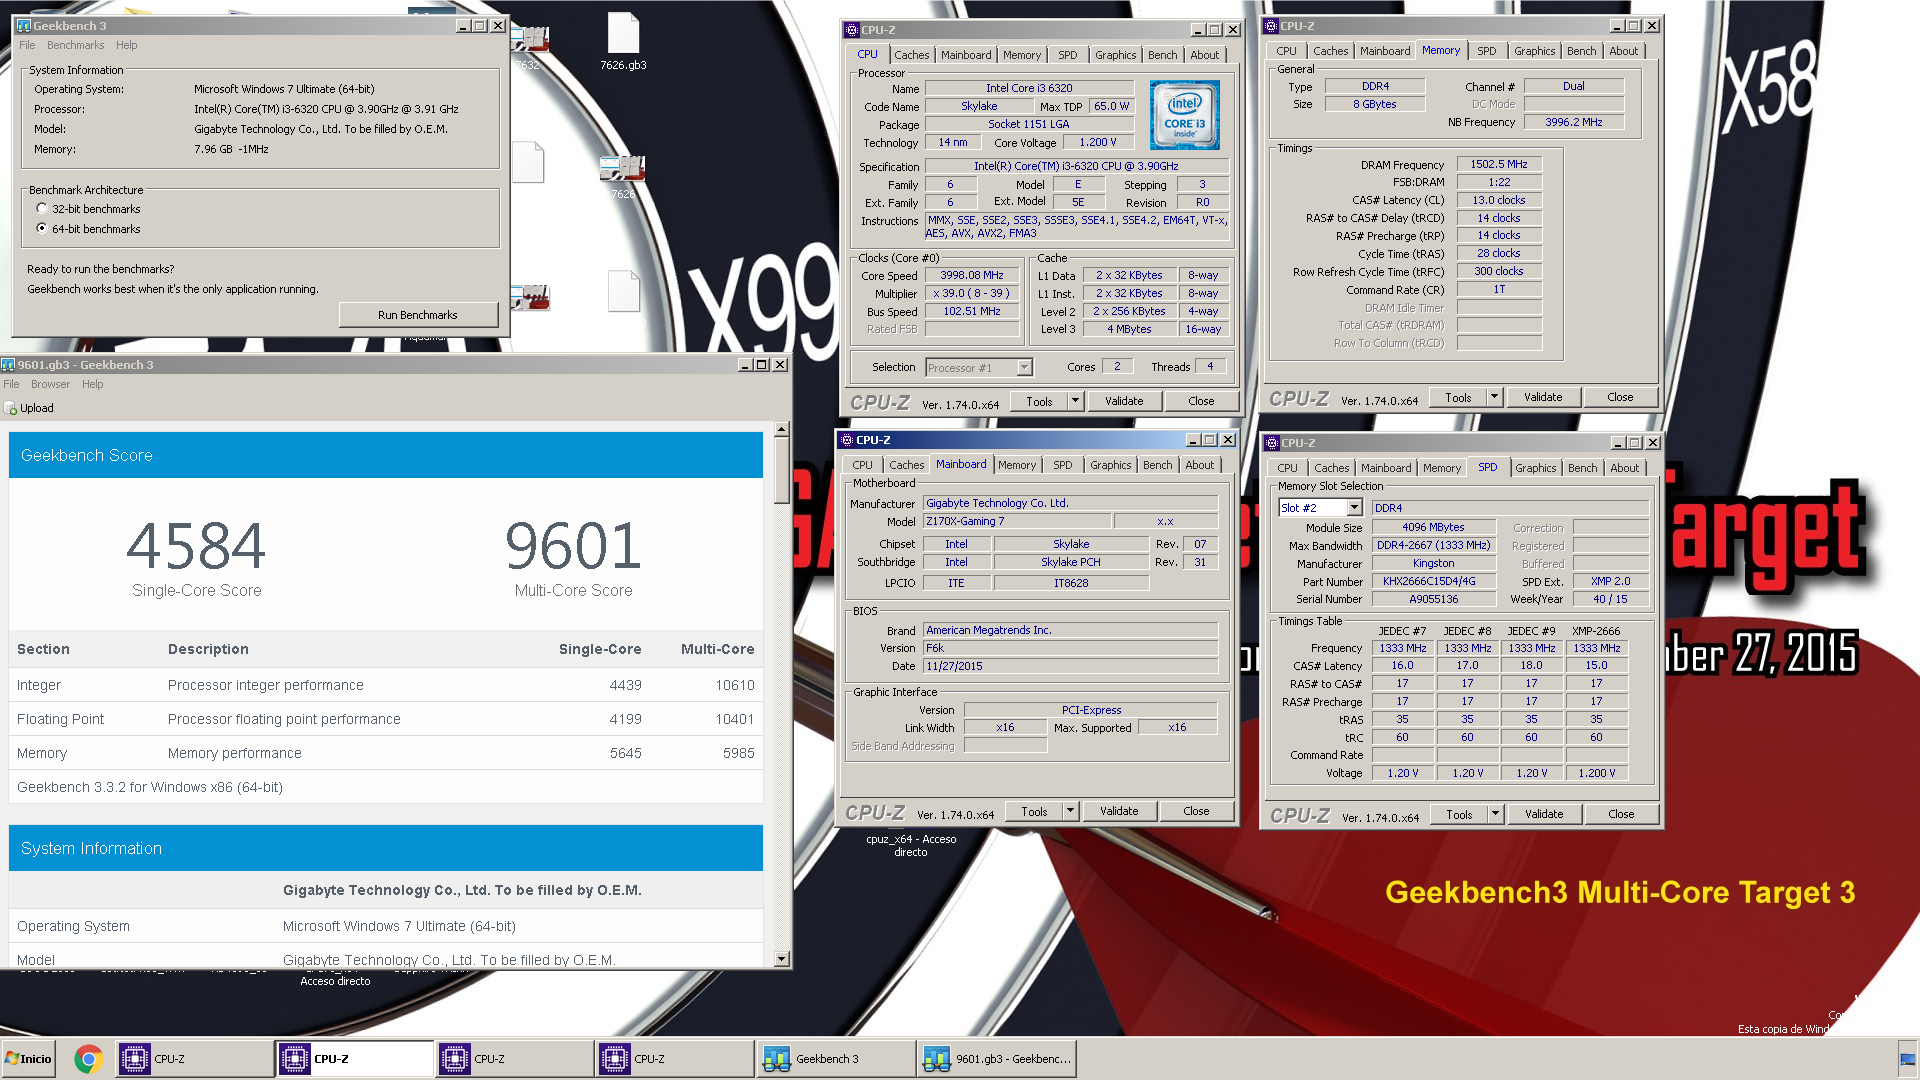The height and width of the screenshot is (1080, 1920).
Task: Open the Processor #1 selection dropdown
Action: (1024, 368)
